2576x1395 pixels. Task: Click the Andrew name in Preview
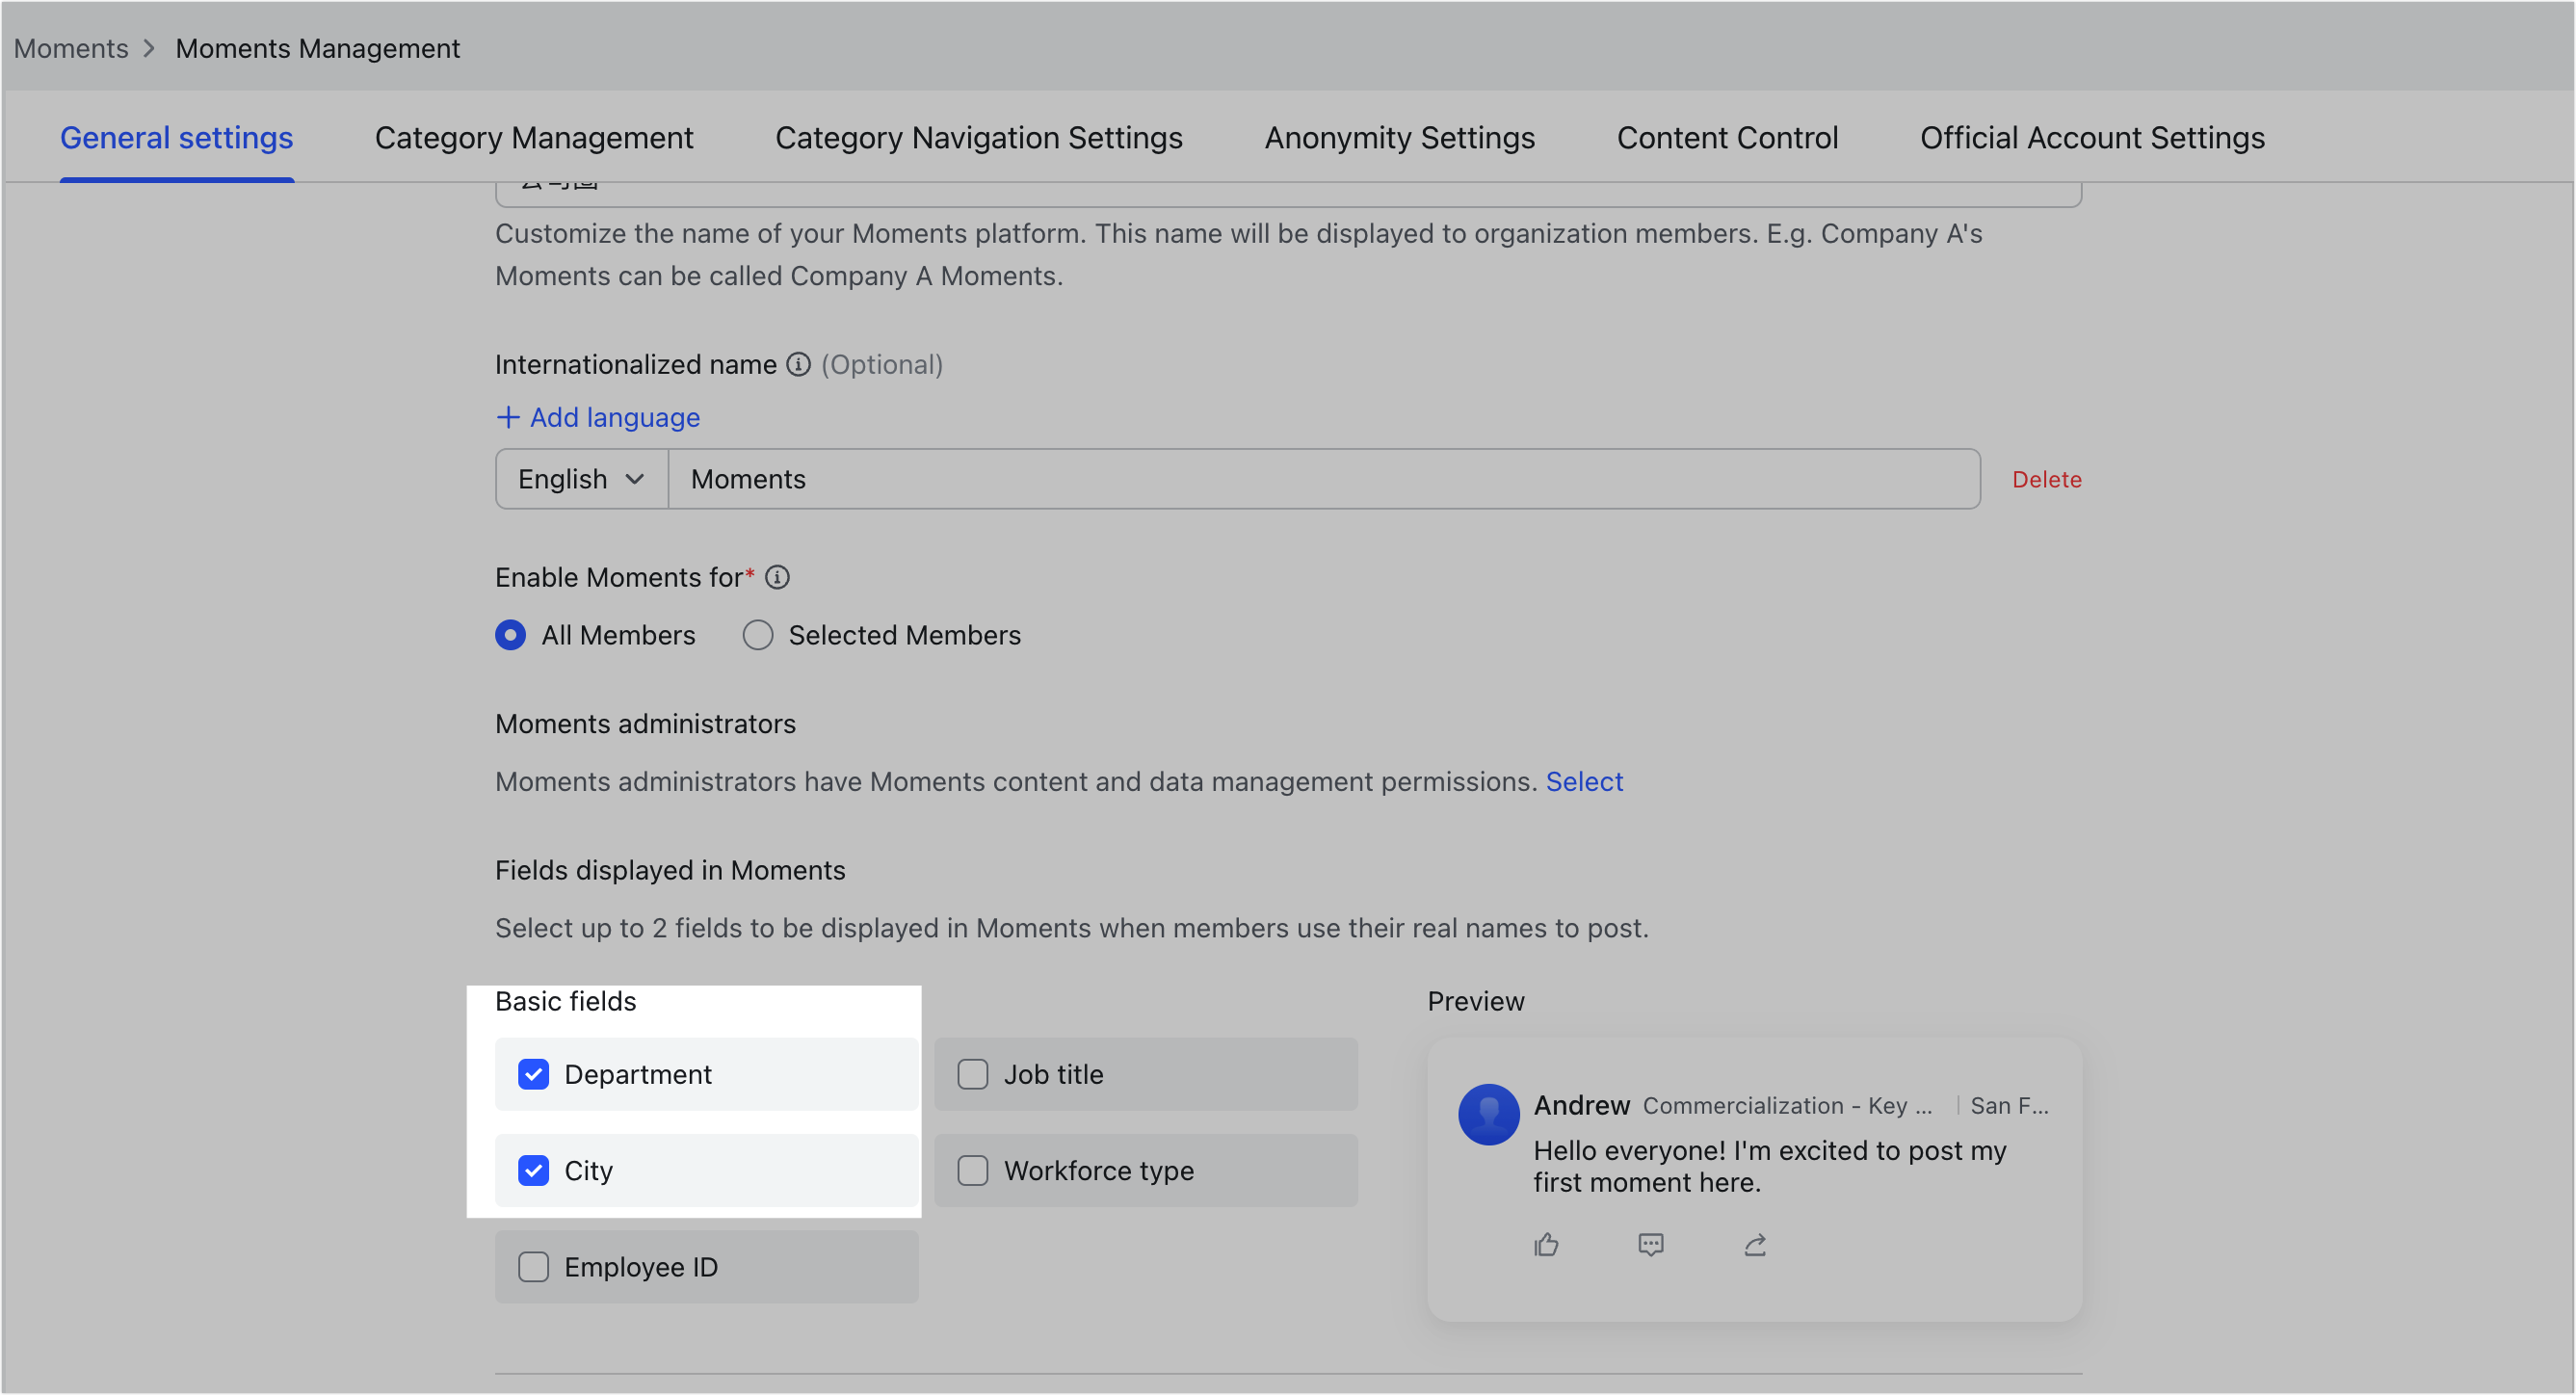[x=1582, y=1106]
